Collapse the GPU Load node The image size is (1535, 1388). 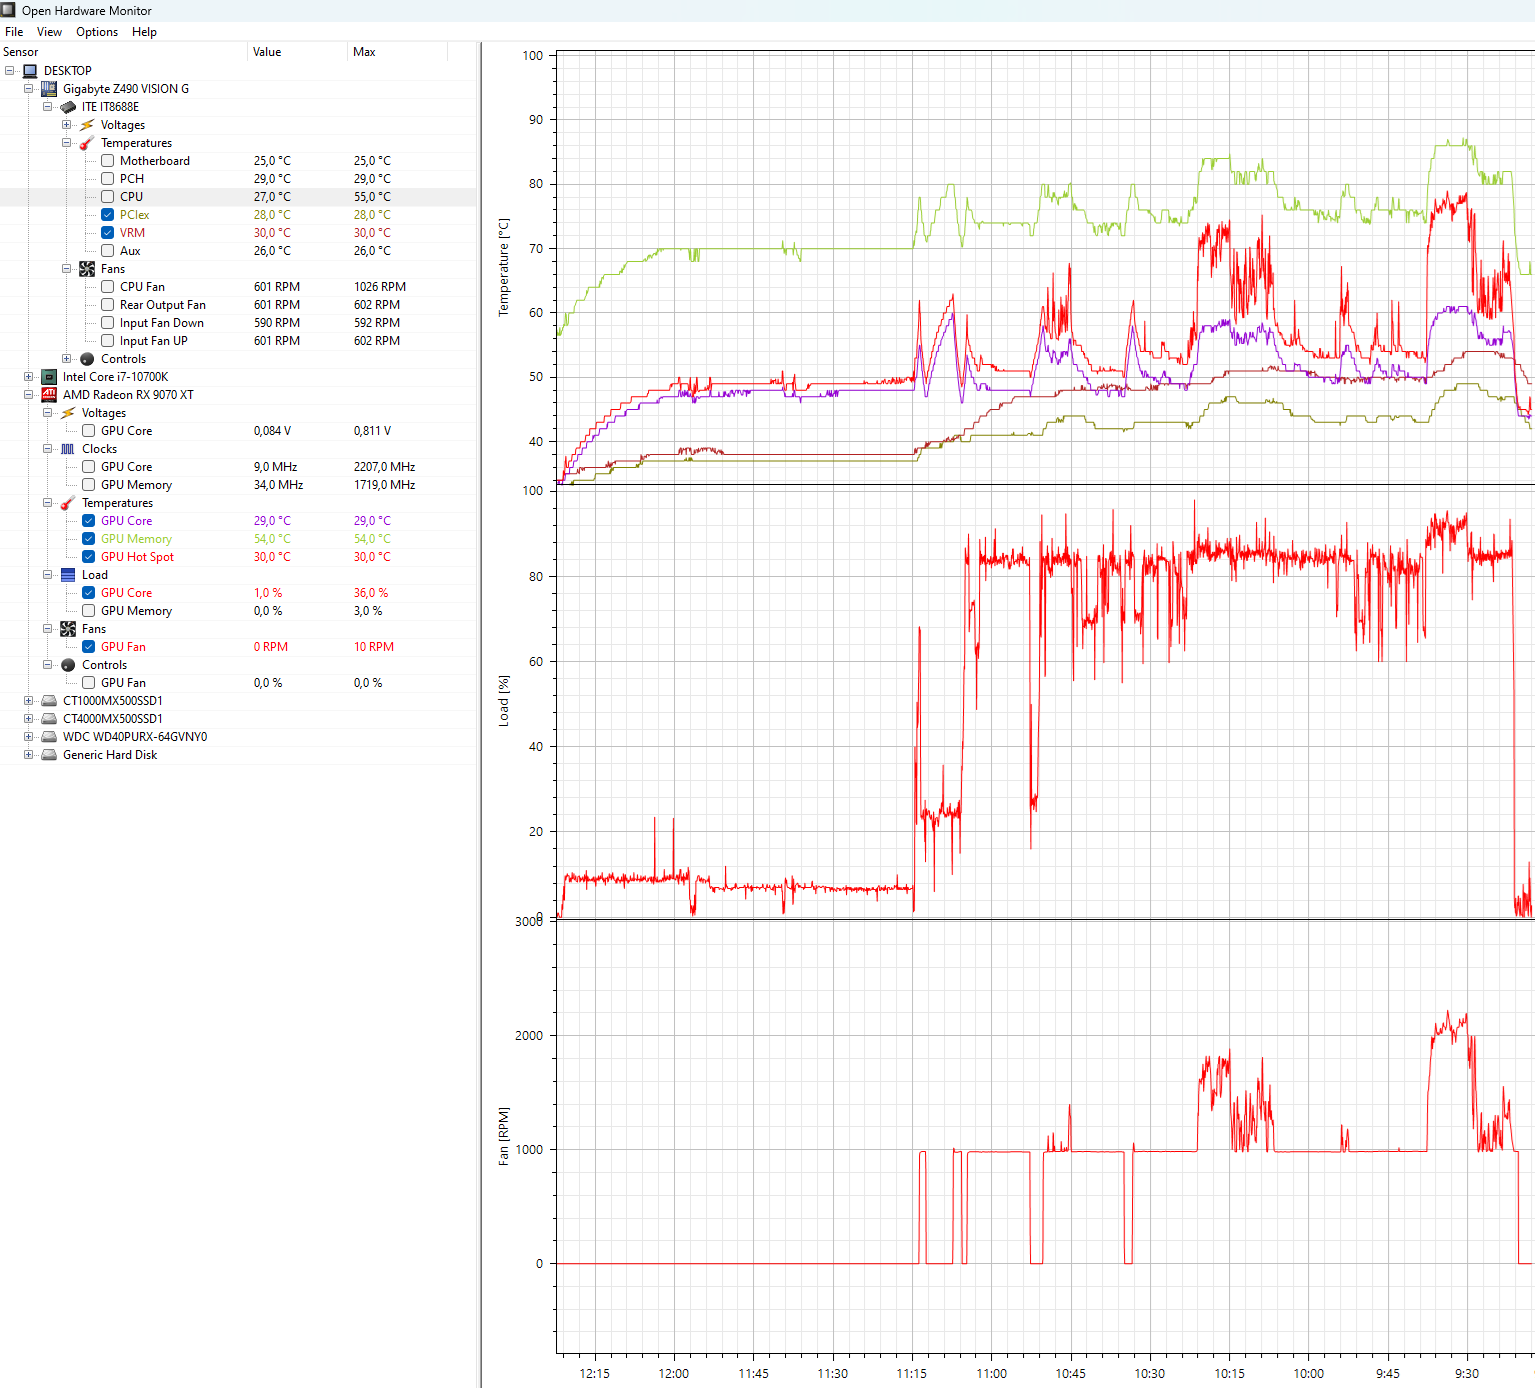[47, 575]
